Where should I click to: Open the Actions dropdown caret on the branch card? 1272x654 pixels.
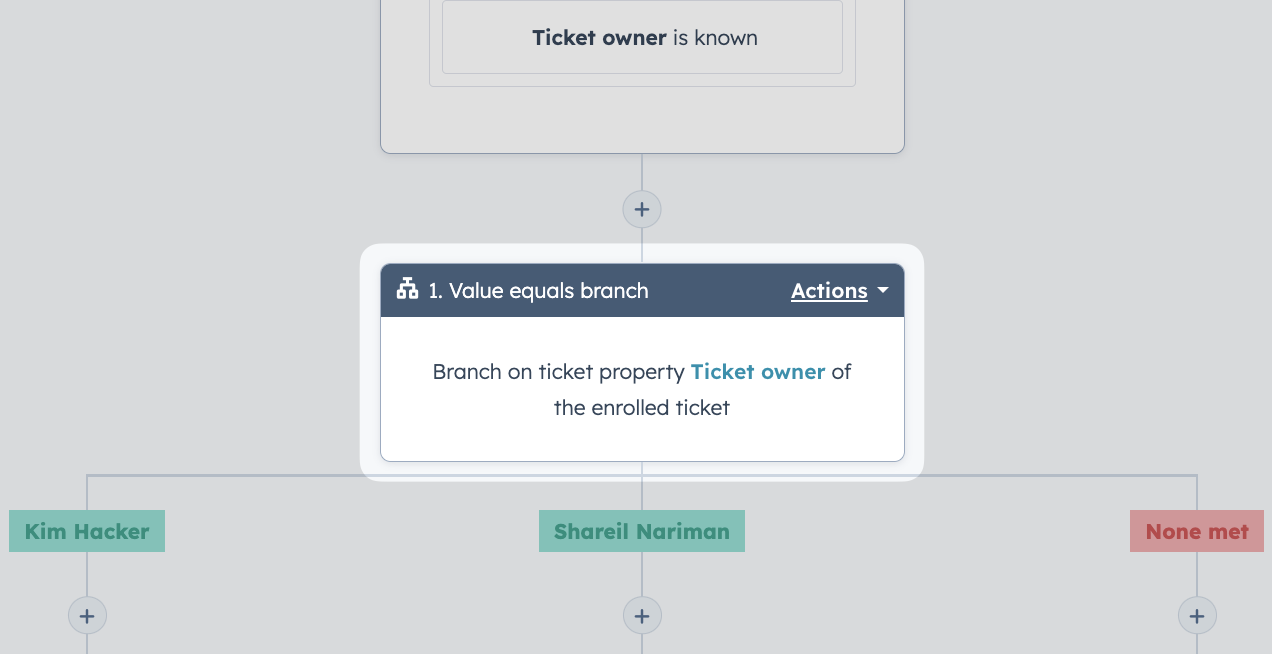point(882,291)
